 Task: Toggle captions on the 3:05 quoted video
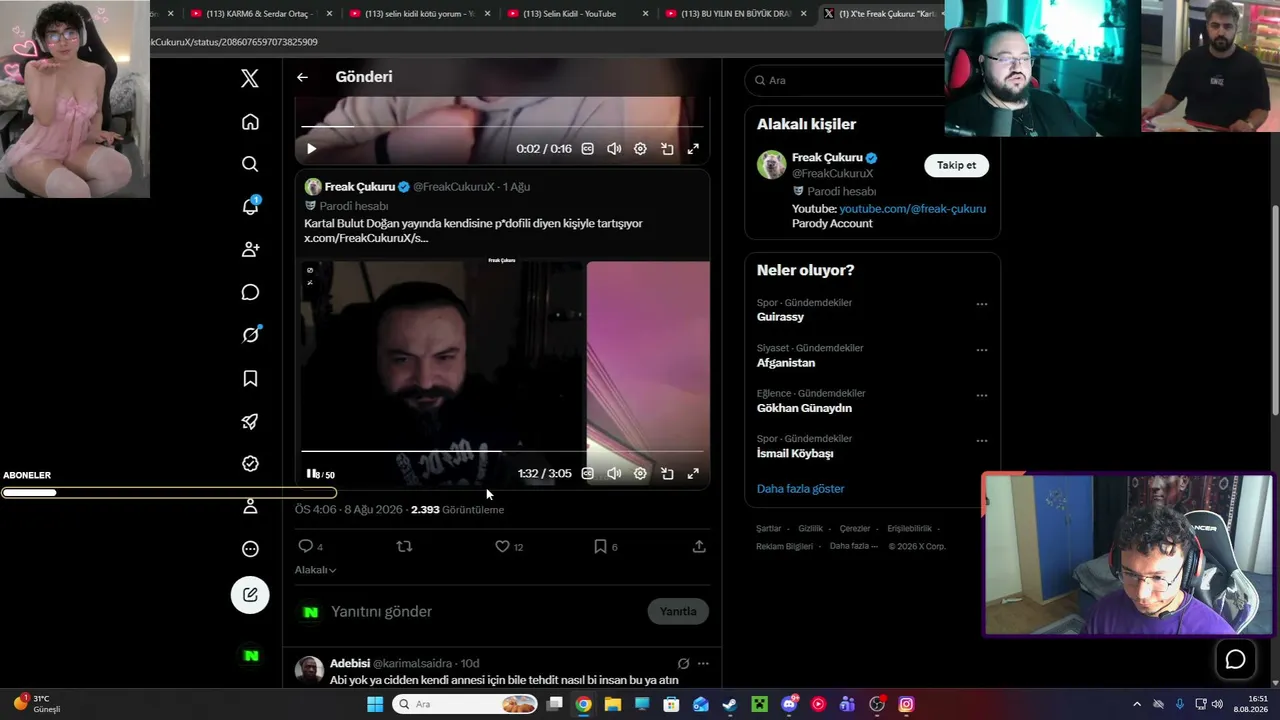pyautogui.click(x=588, y=473)
